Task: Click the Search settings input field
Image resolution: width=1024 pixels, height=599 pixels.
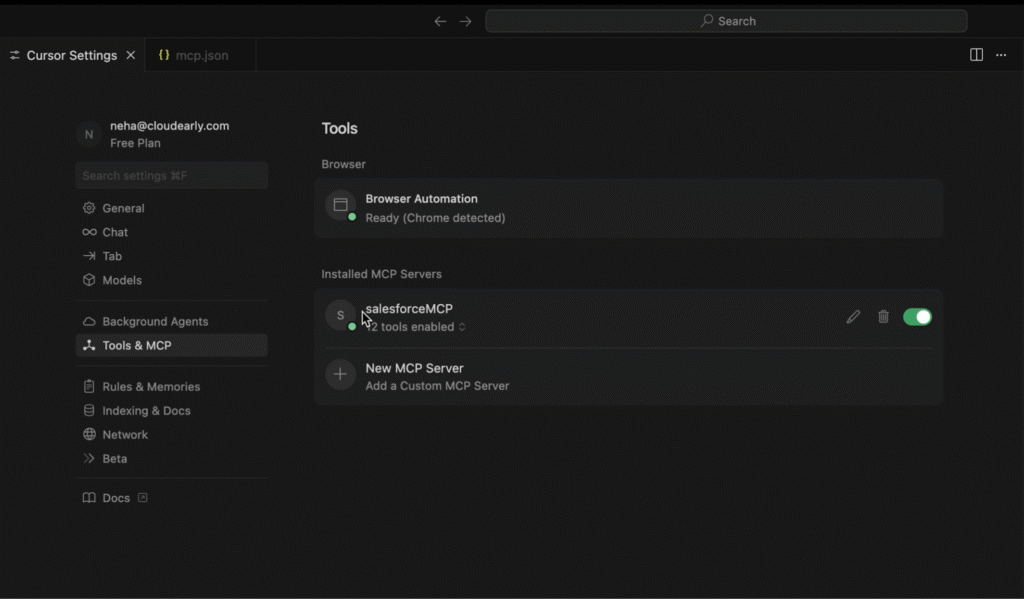Action: point(171,176)
